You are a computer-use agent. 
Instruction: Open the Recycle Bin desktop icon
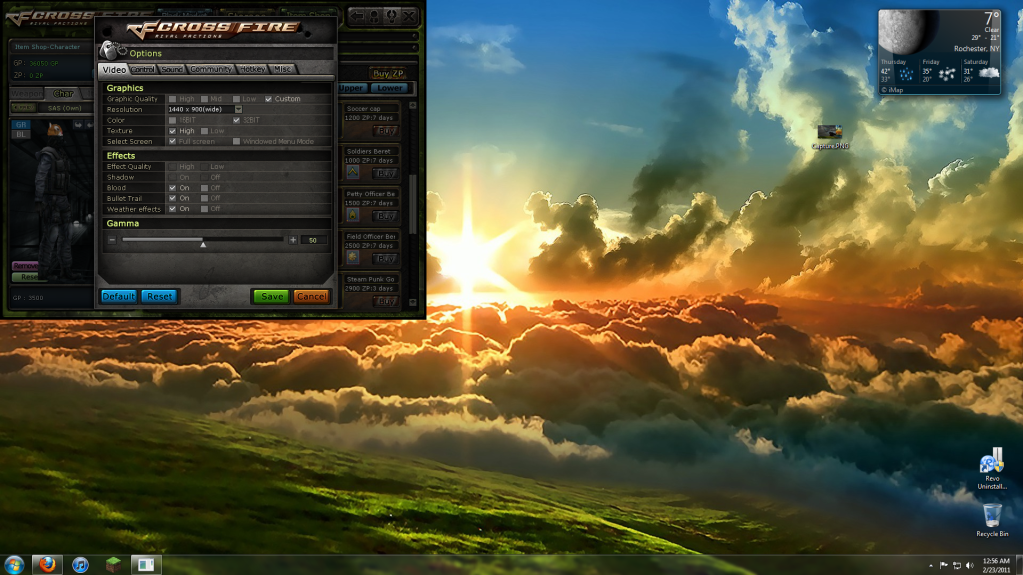992,516
